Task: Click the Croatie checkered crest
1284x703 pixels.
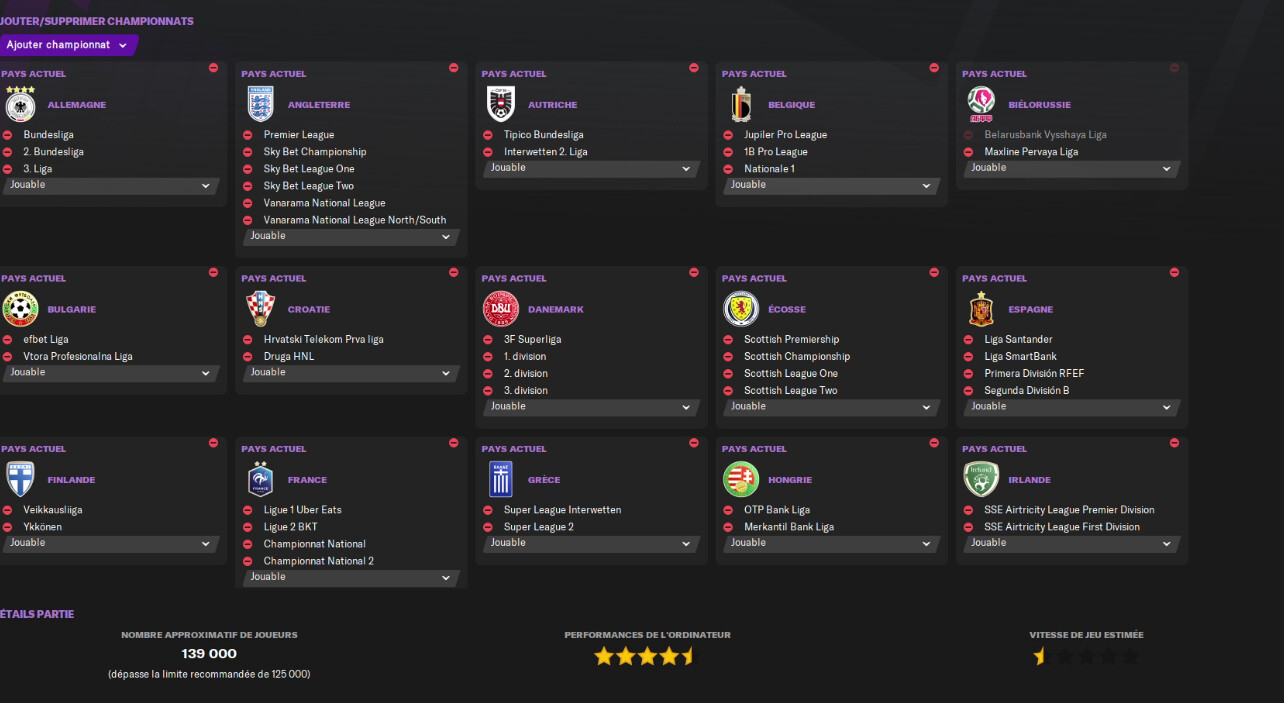Action: click(260, 309)
